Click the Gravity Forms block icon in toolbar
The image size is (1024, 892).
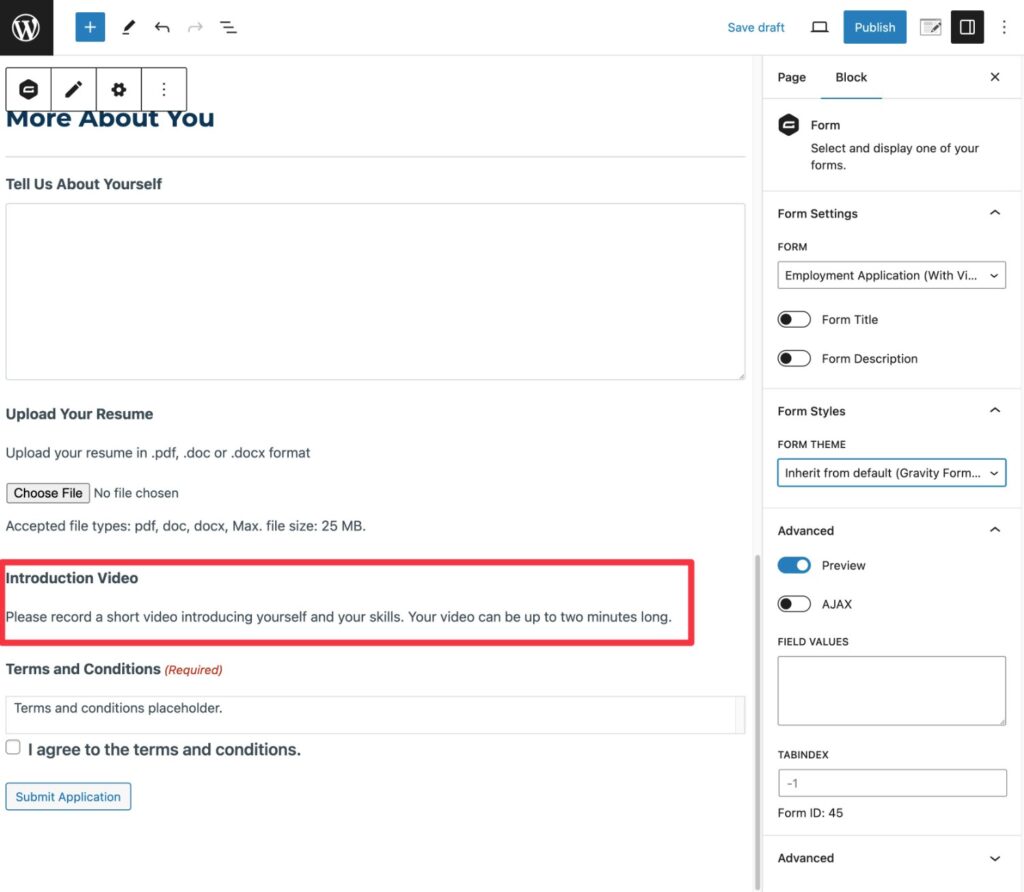29,90
